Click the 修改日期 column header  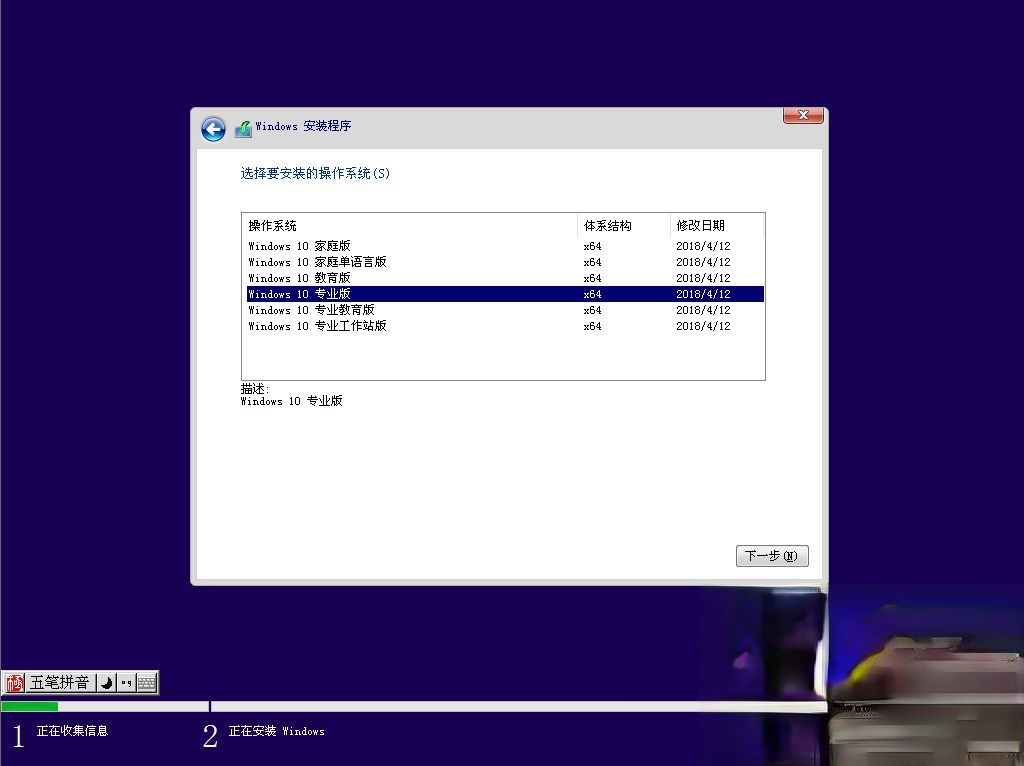[716, 226]
